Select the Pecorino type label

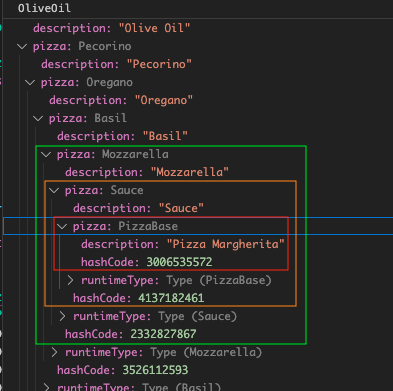coord(105,46)
